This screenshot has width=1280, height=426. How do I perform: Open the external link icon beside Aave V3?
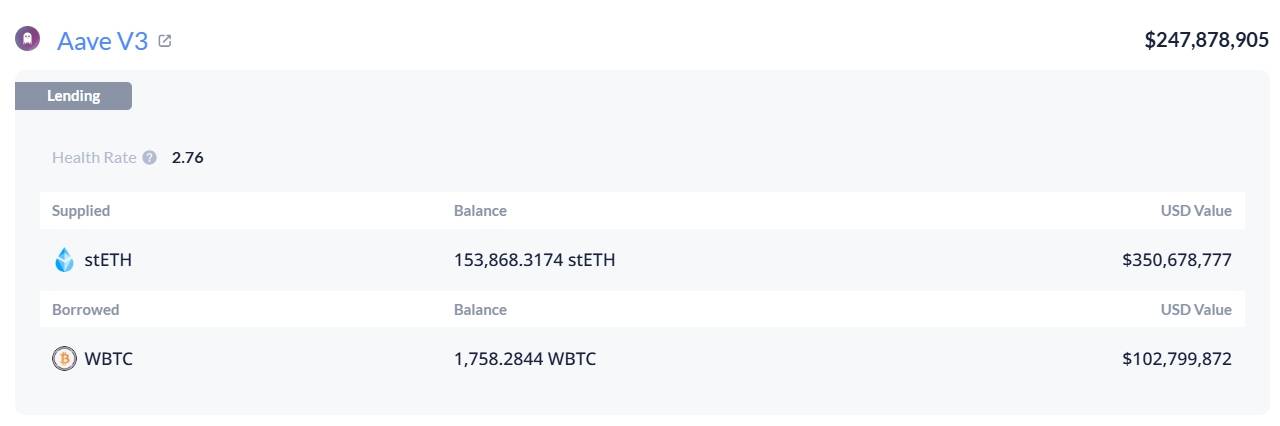point(165,41)
